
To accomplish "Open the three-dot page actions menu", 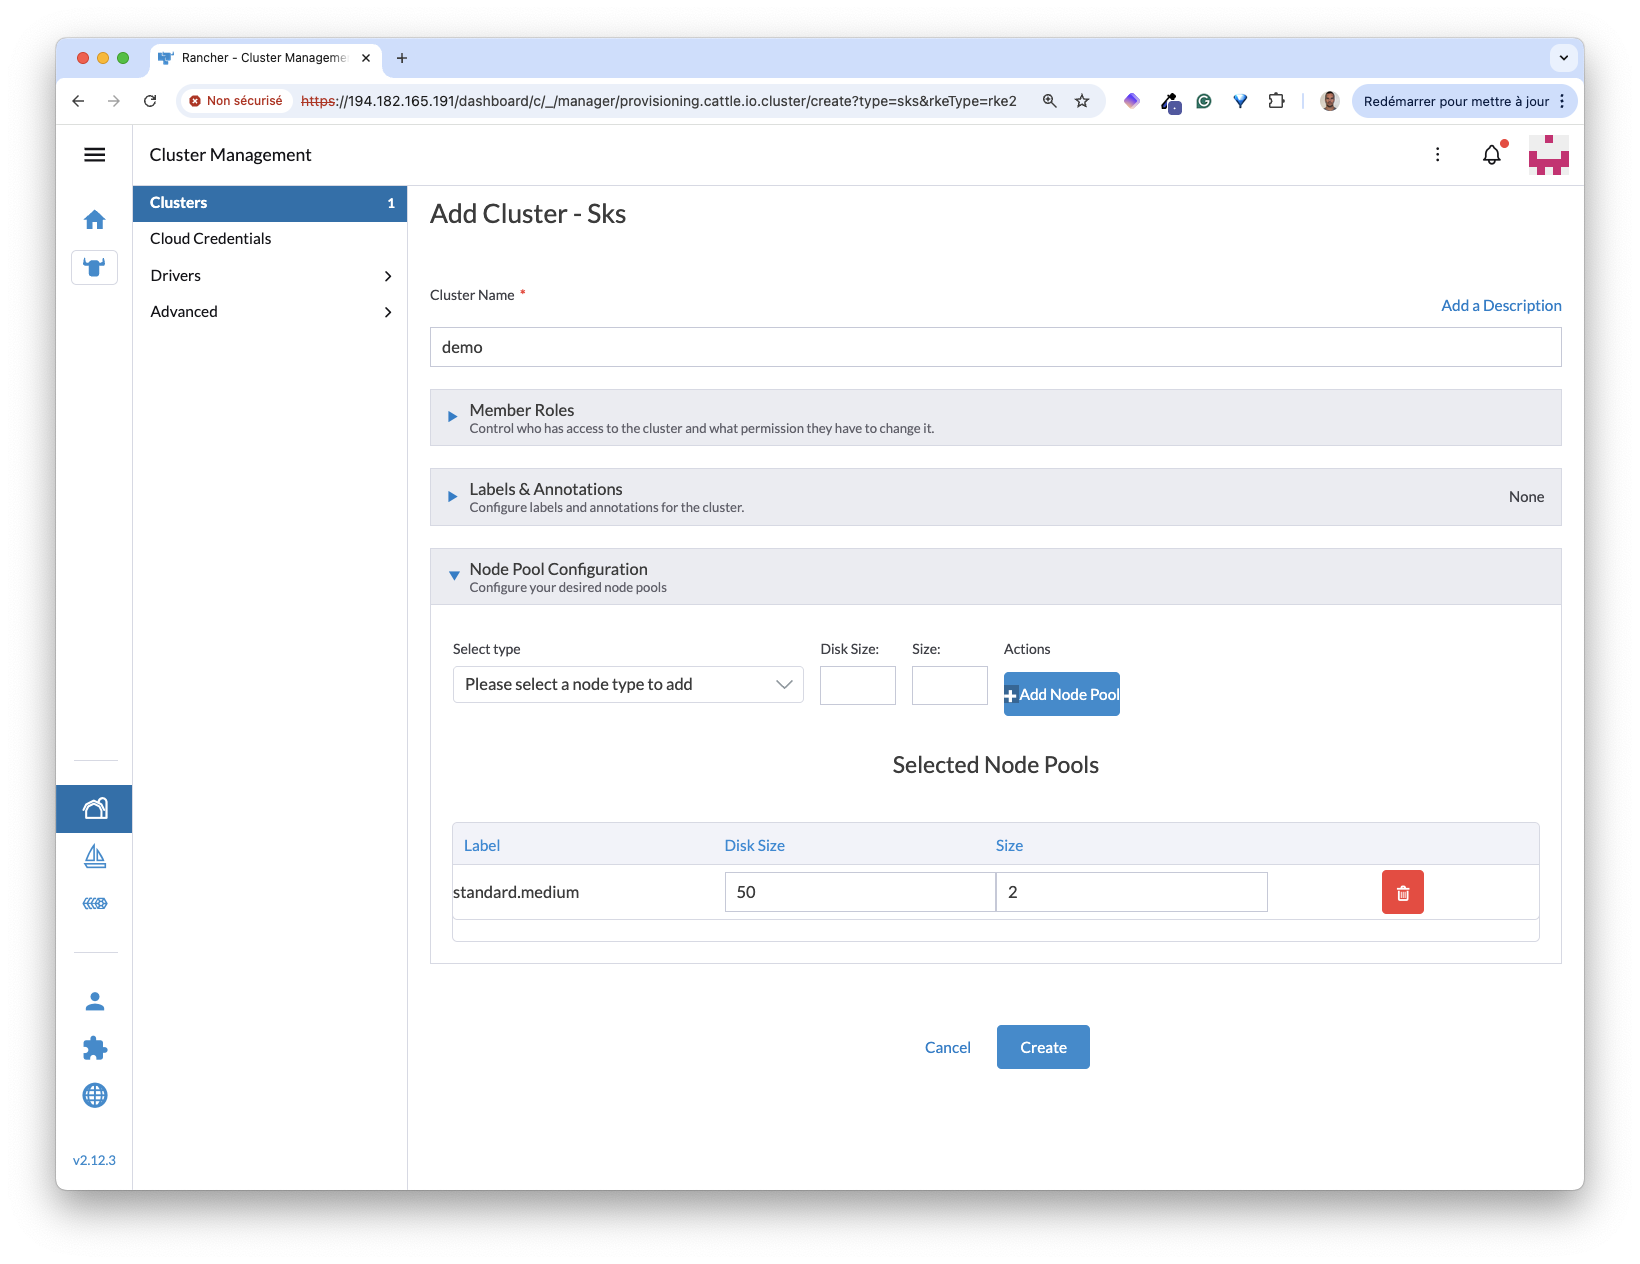I will 1437,155.
